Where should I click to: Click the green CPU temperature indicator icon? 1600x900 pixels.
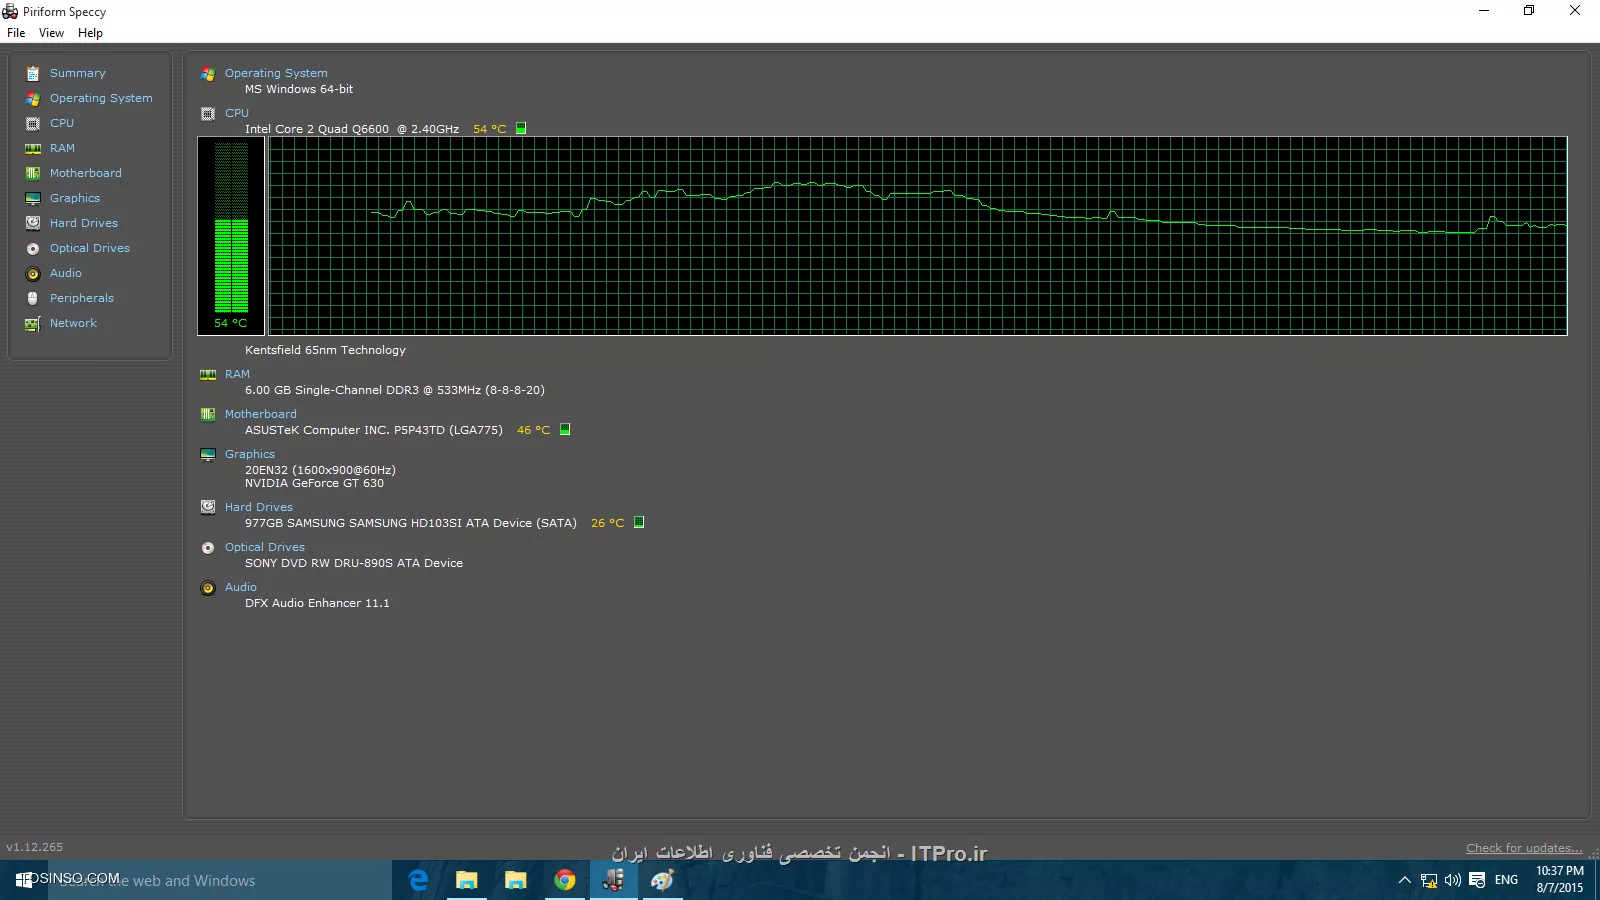click(x=521, y=128)
